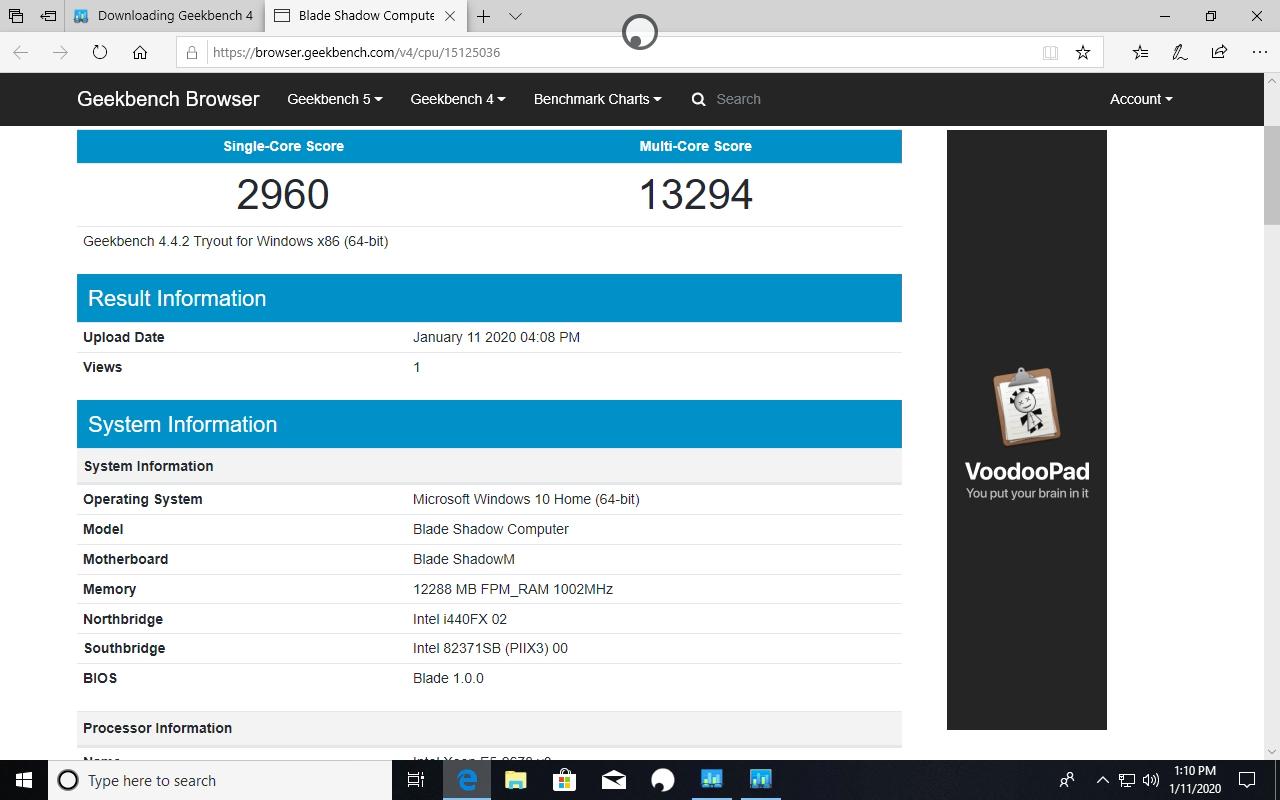Click the search magnifier icon

pyautogui.click(x=699, y=99)
